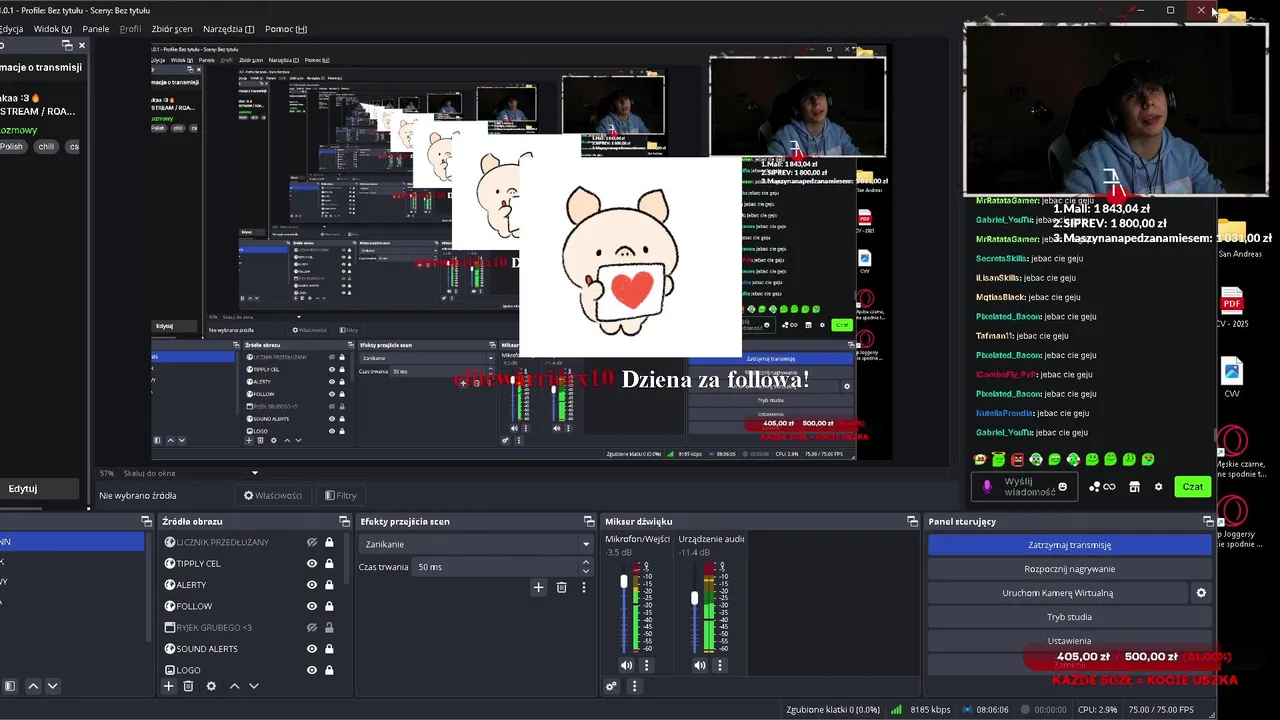Move the selected scene down
Viewport: 1280px width, 720px height.
(x=53, y=686)
